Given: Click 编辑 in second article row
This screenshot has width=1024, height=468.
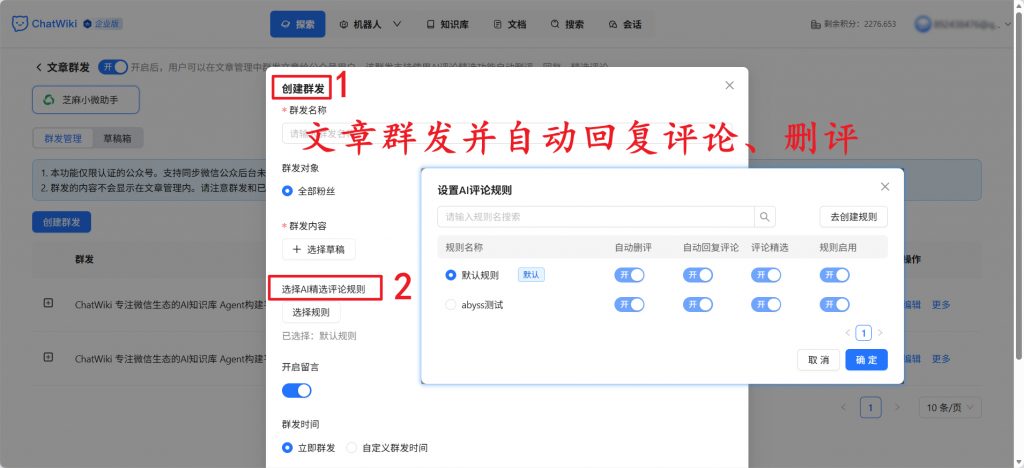Looking at the screenshot, I should pos(912,358).
